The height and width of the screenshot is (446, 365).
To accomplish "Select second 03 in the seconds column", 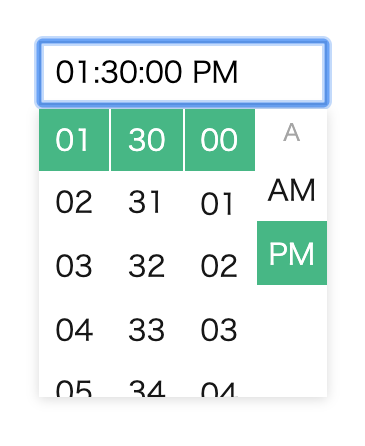I will (x=220, y=330).
